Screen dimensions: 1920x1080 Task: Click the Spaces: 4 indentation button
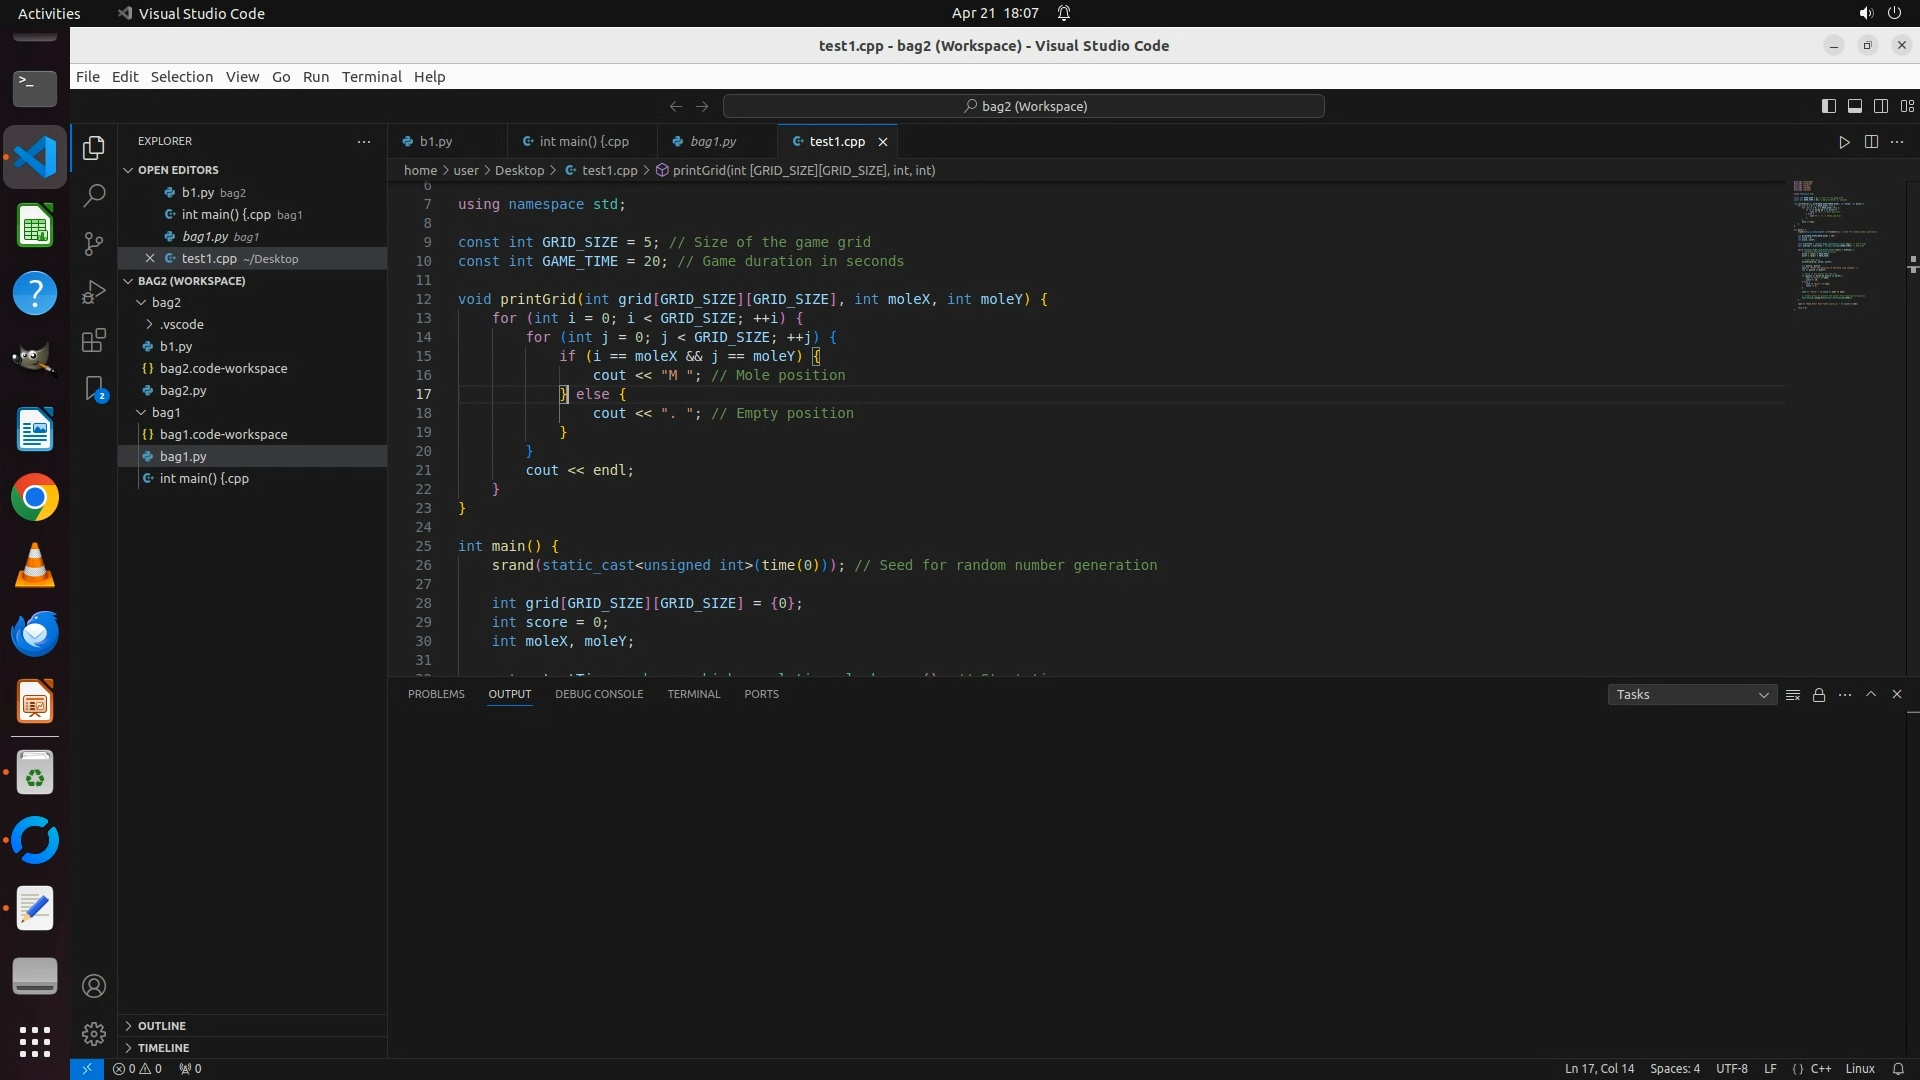pyautogui.click(x=1674, y=1069)
